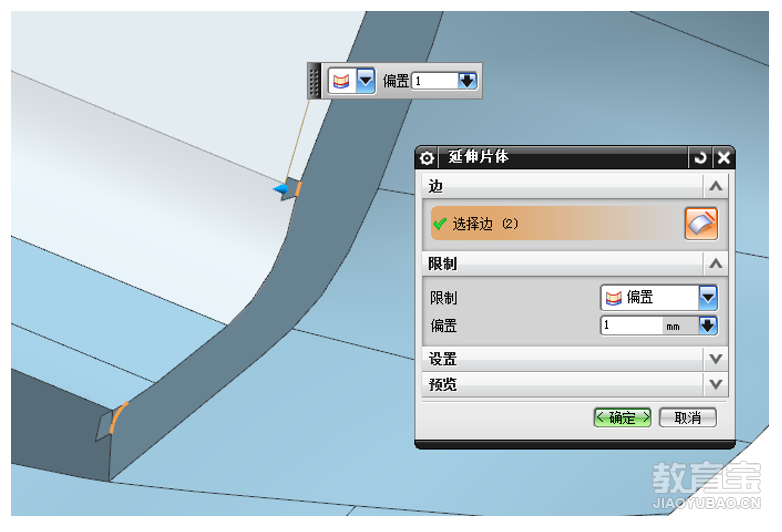
Task: Open the 偏置 mm value options arrow
Action: pyautogui.click(x=708, y=326)
